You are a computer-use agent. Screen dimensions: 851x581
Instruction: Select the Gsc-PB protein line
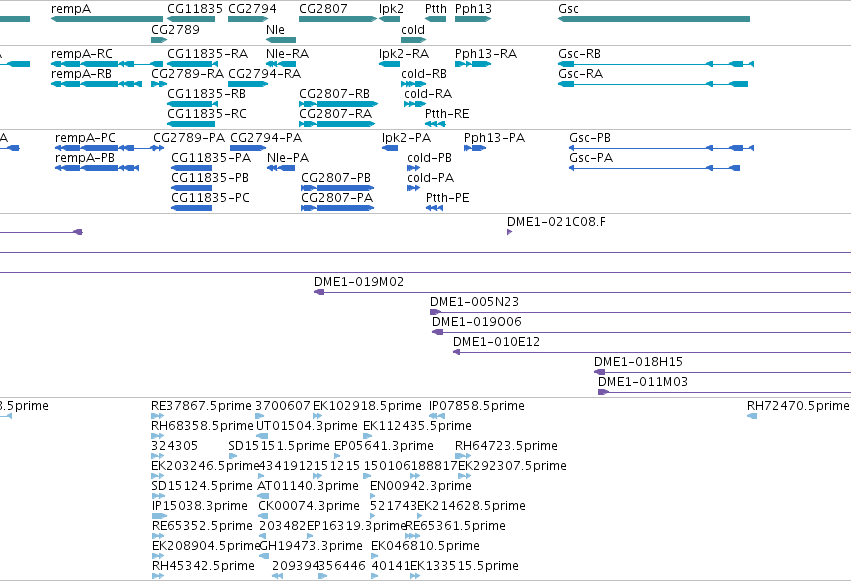(661, 148)
